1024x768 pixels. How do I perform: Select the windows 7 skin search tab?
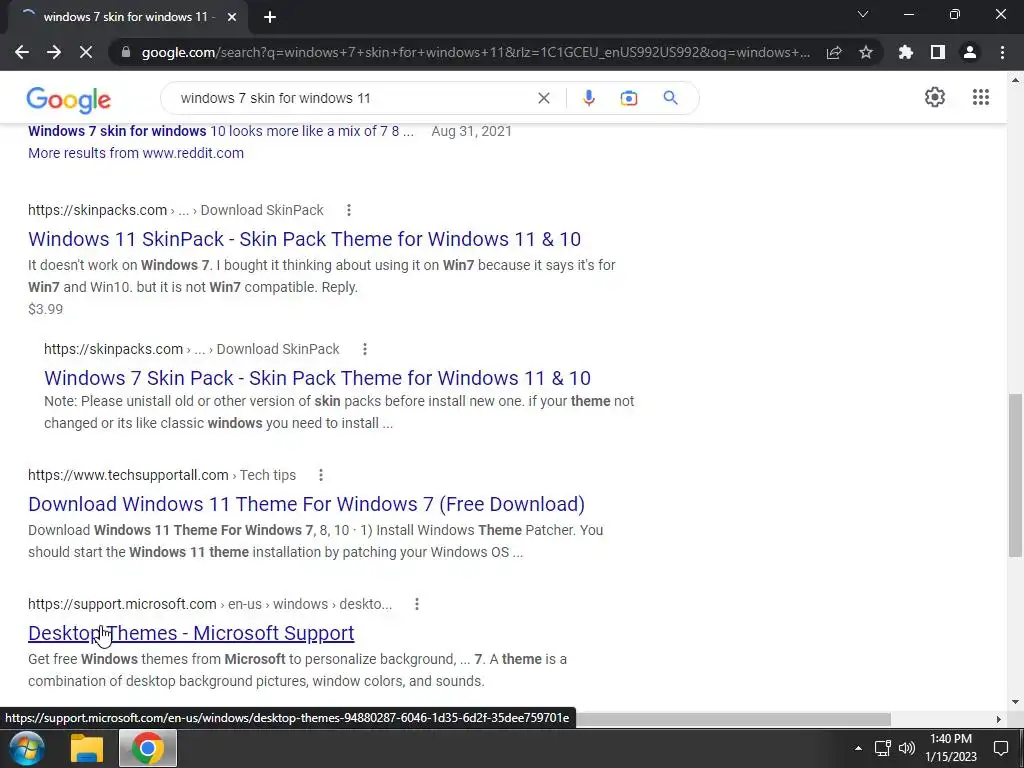pos(127,17)
